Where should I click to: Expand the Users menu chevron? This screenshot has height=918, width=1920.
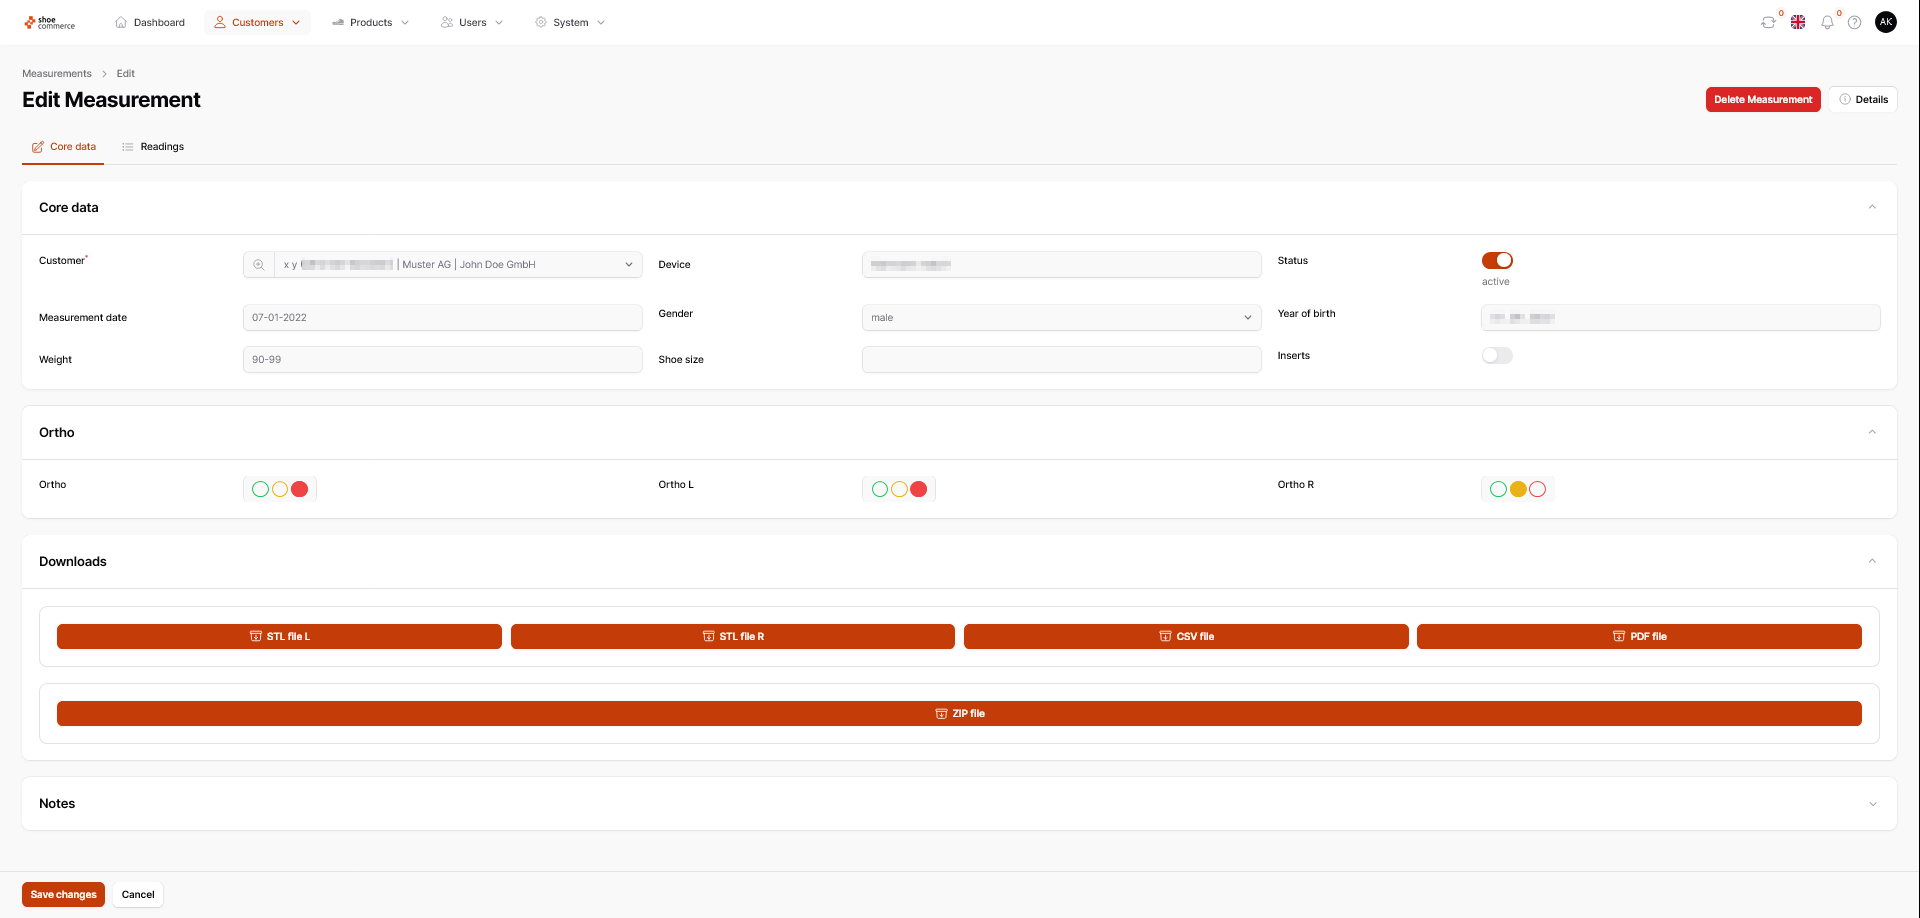click(499, 22)
